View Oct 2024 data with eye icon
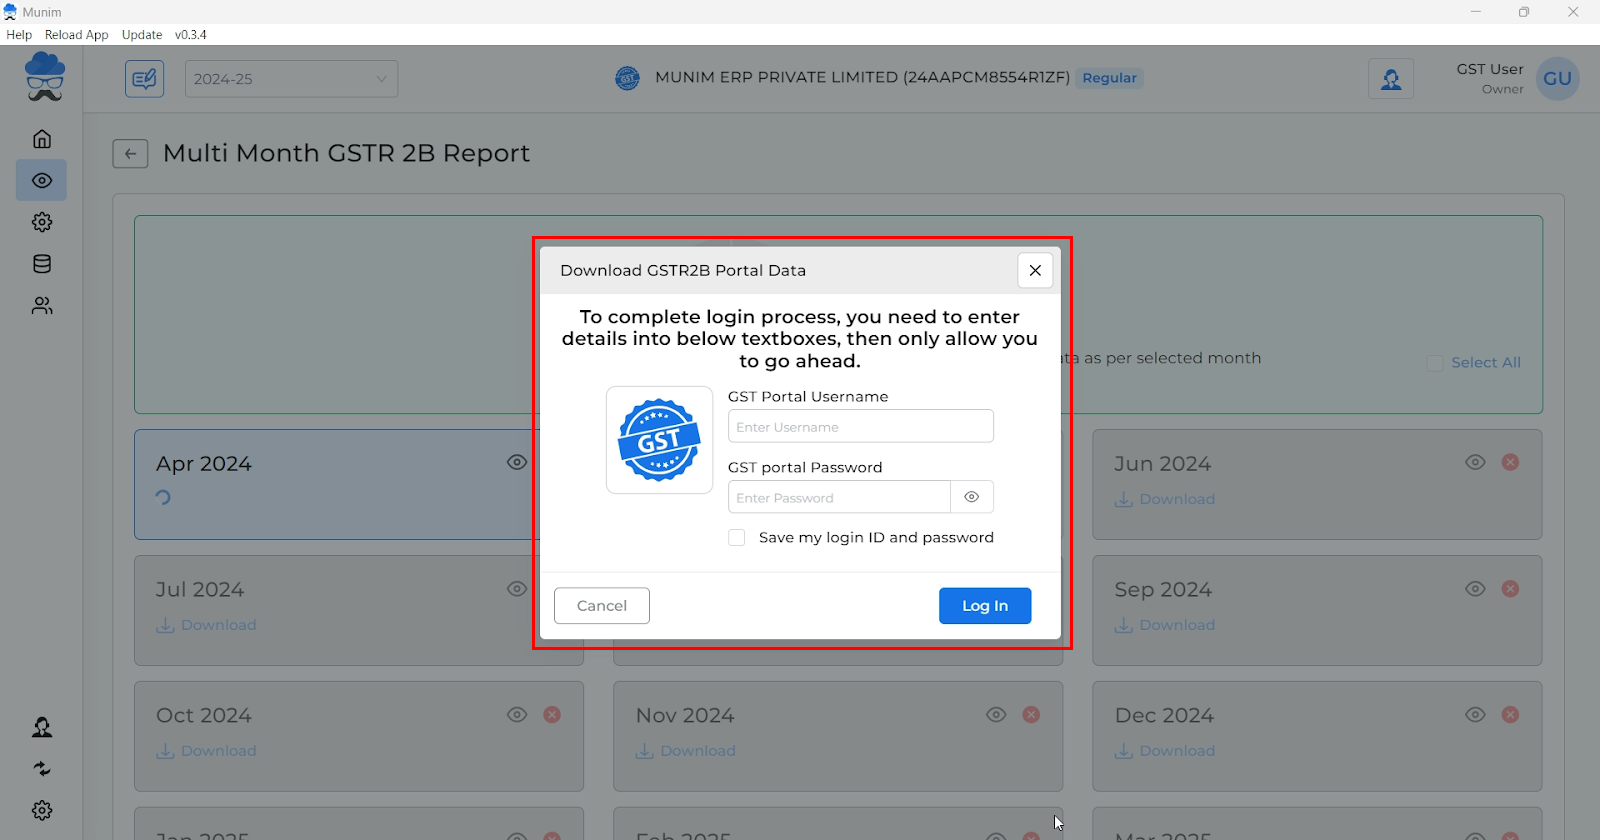Screen dimensions: 1600x840 point(517,714)
